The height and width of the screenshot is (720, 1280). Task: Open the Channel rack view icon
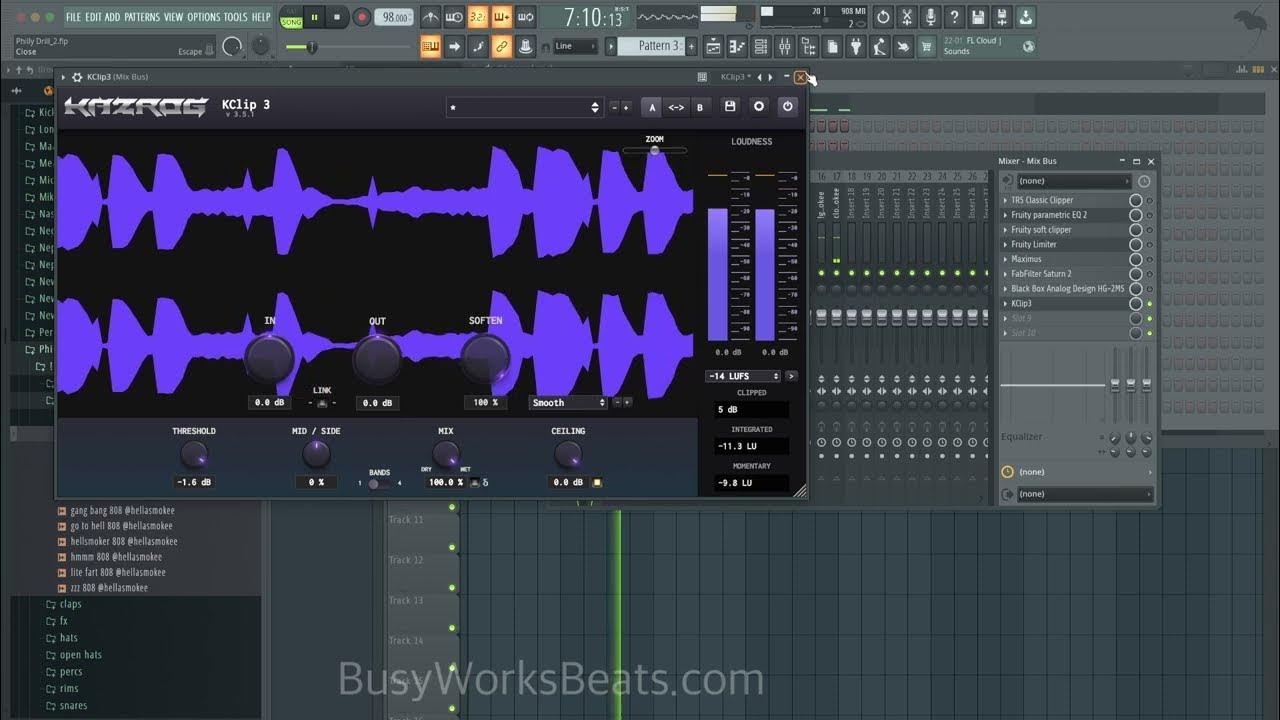pyautogui.click(x=761, y=46)
